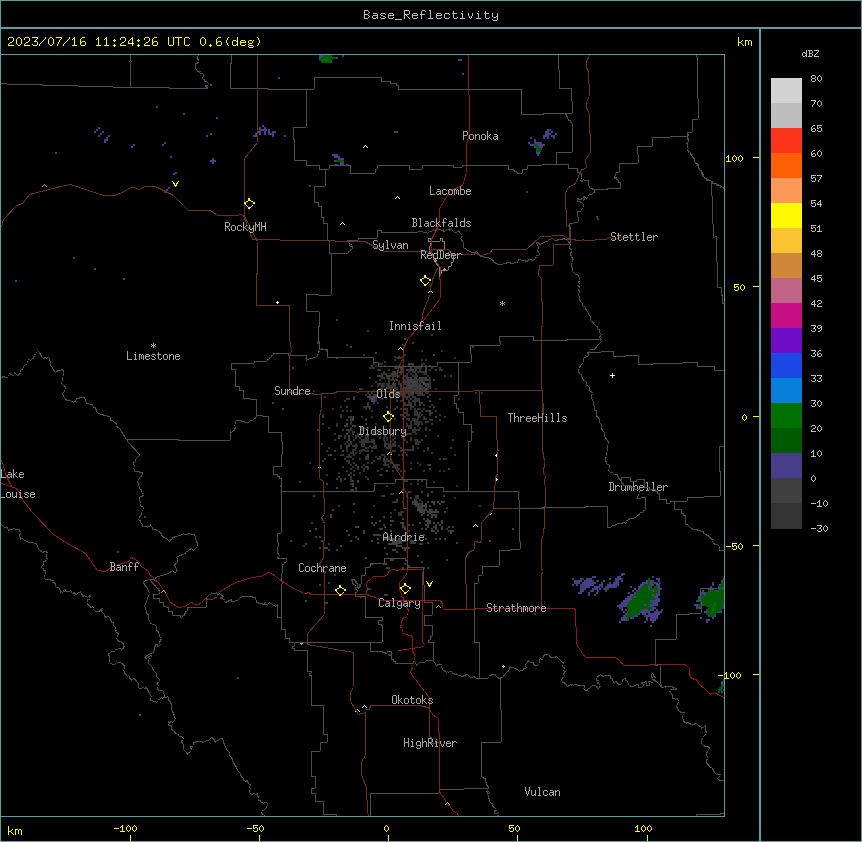
Task: Click the Strathmore label
Action: (516, 608)
